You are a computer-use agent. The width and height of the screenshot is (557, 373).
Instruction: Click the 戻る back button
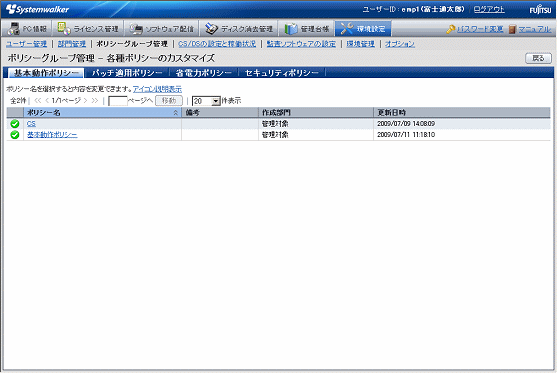(538, 58)
